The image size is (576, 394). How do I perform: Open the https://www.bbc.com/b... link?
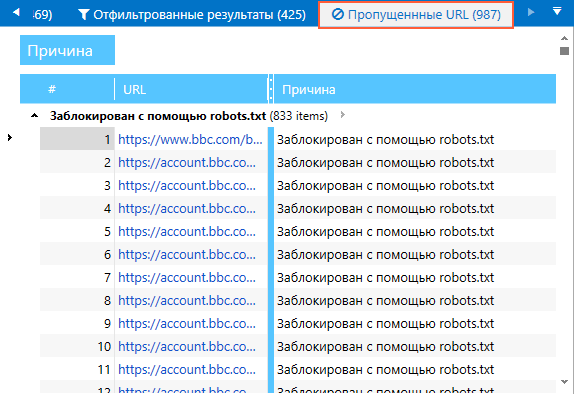tap(190, 140)
